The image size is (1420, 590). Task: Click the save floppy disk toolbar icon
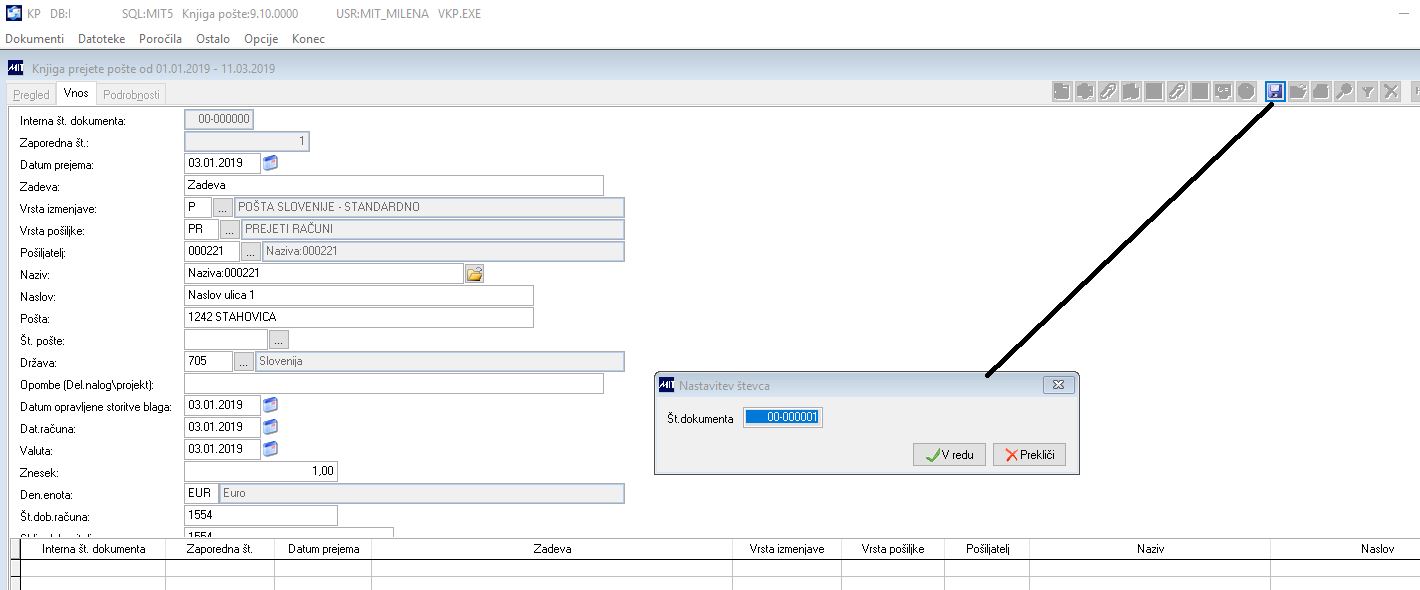coord(1275,91)
